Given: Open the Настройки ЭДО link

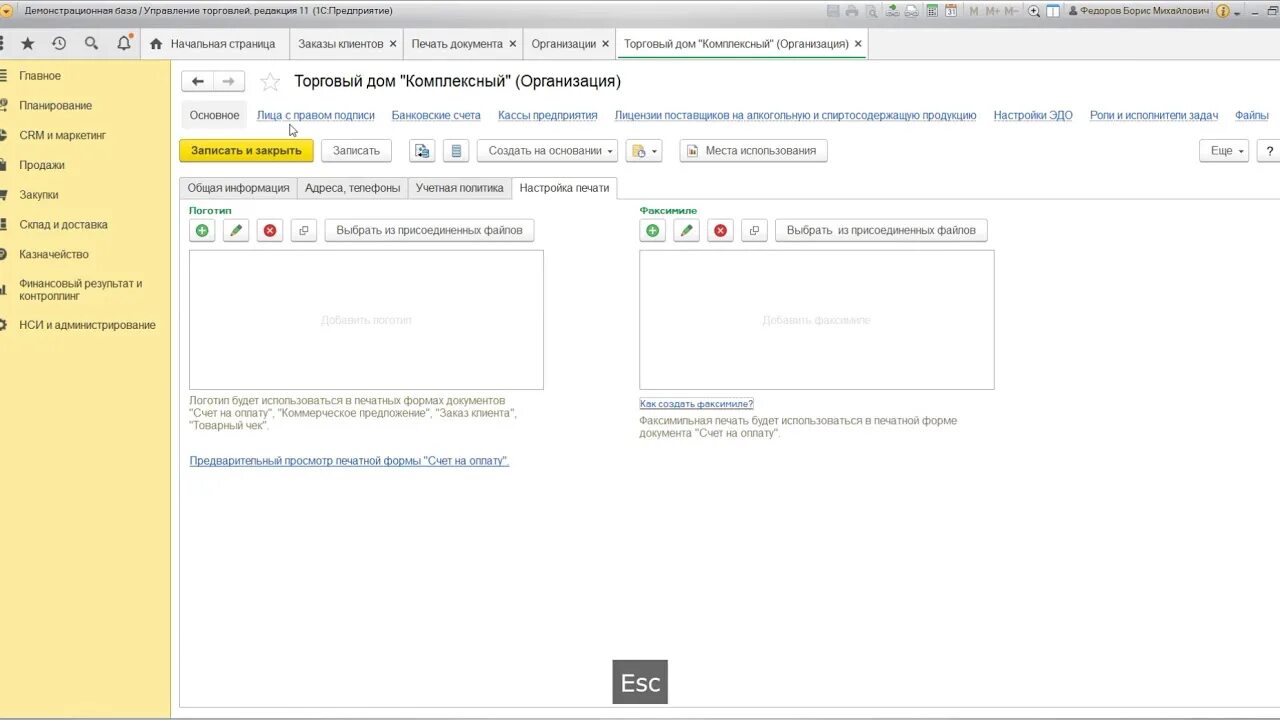Looking at the screenshot, I should click(1033, 116).
